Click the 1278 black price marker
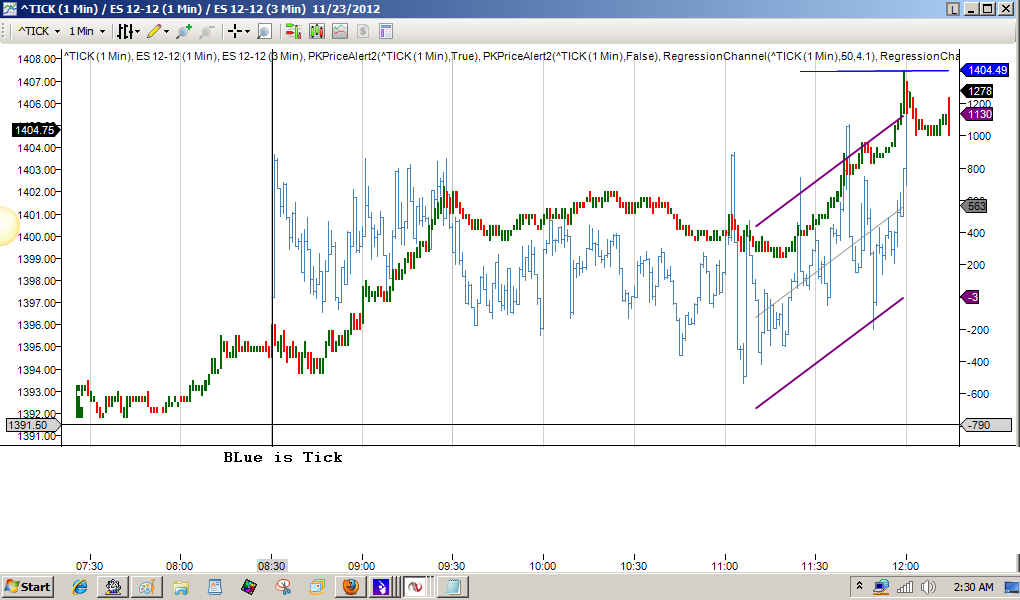Viewport: 1020px width, 600px height. [x=978, y=91]
